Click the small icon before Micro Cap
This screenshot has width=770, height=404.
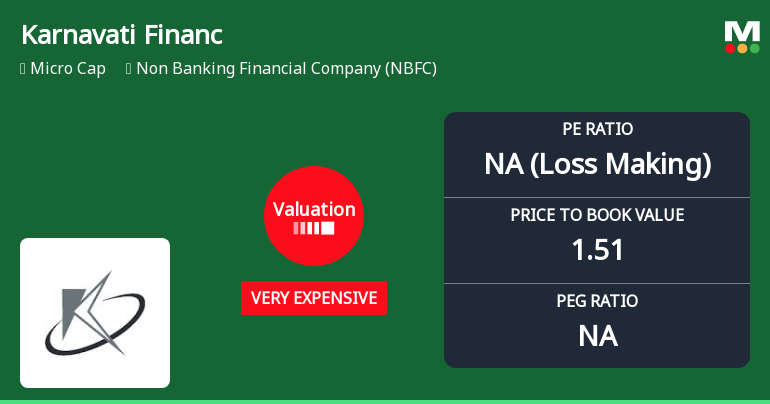click(23, 69)
